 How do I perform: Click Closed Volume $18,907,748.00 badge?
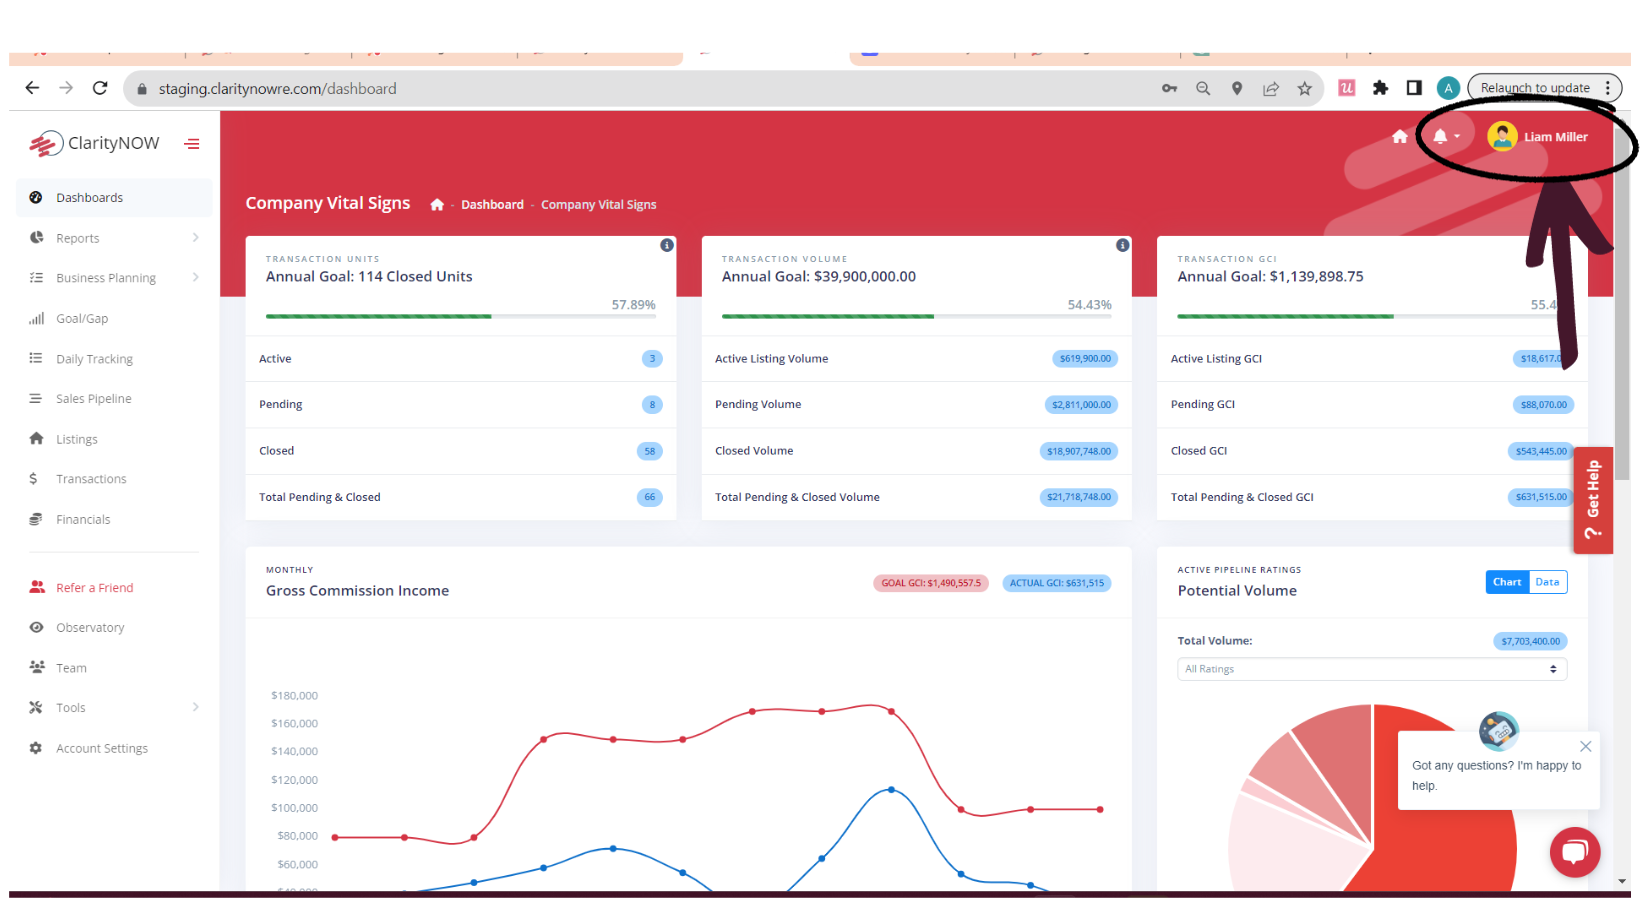point(1079,451)
